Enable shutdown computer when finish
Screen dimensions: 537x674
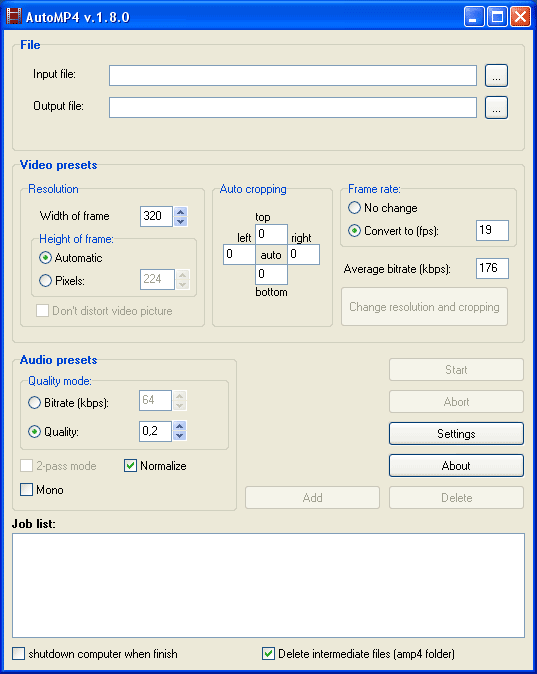[18, 654]
